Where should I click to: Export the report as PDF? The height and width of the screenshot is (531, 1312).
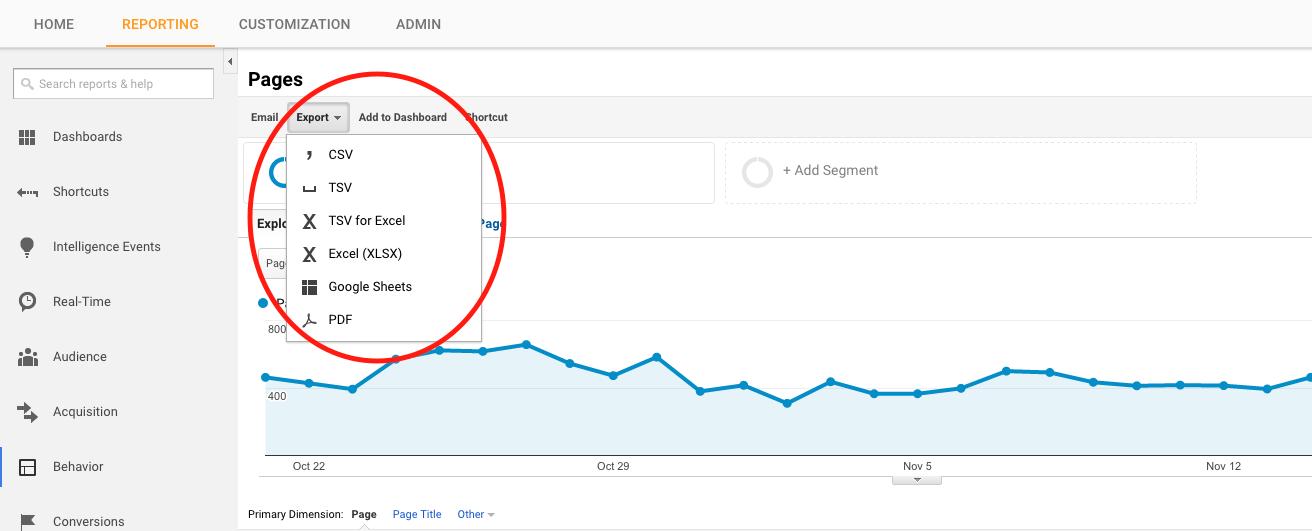pos(340,320)
